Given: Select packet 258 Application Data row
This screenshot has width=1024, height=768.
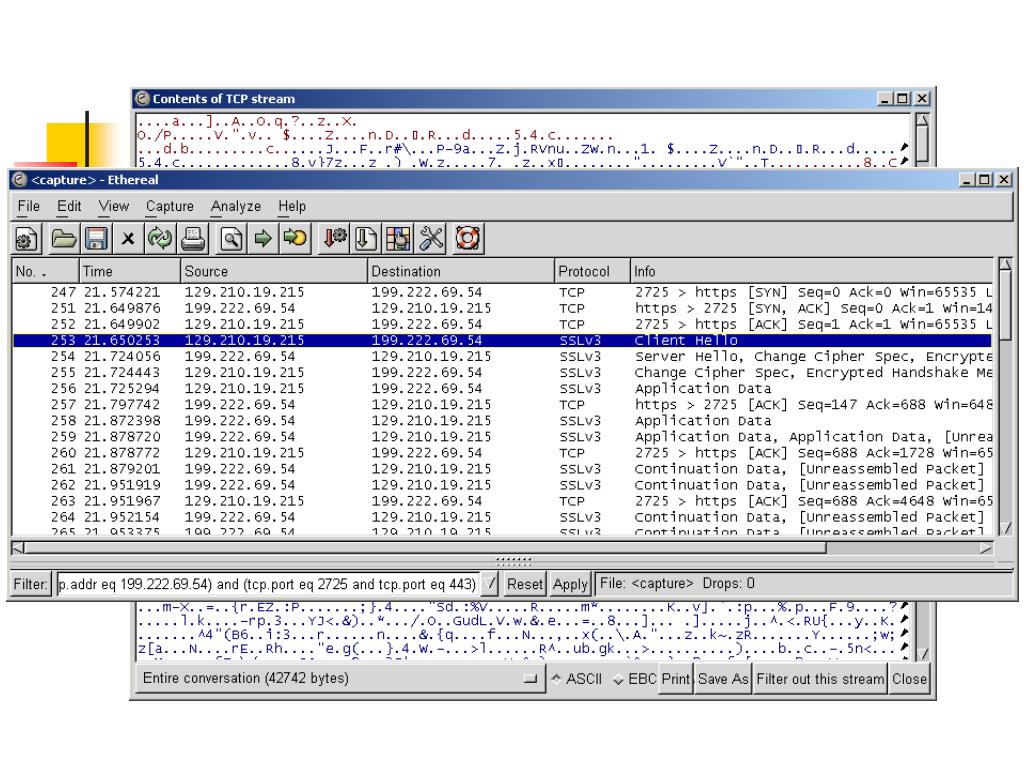Looking at the screenshot, I should tap(502, 421).
